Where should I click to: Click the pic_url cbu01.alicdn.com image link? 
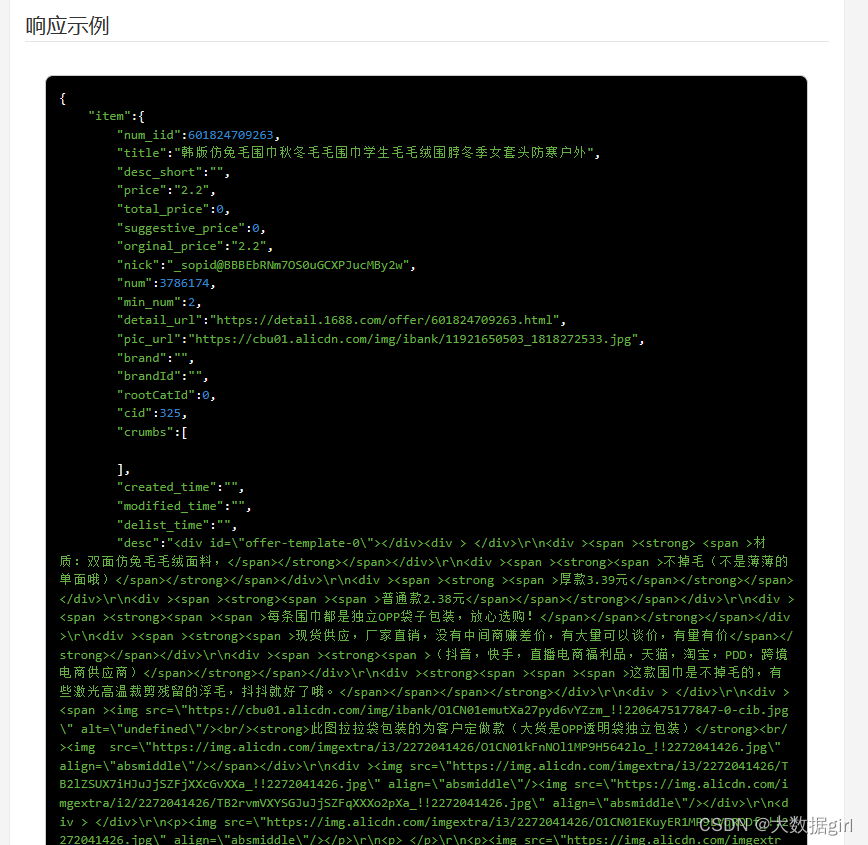(x=413, y=339)
